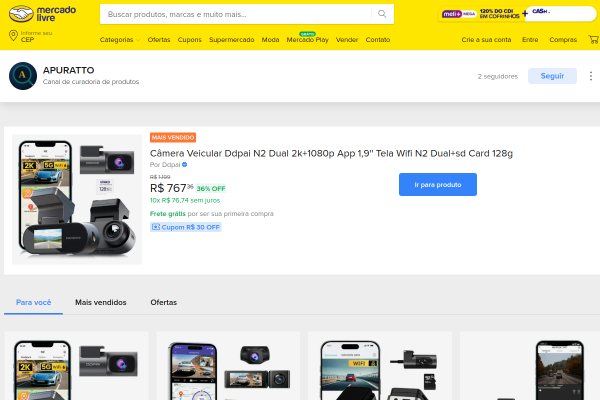The height and width of the screenshot is (400, 600).
Task: Click the MAIS VENDIDO badge
Action: (173, 137)
